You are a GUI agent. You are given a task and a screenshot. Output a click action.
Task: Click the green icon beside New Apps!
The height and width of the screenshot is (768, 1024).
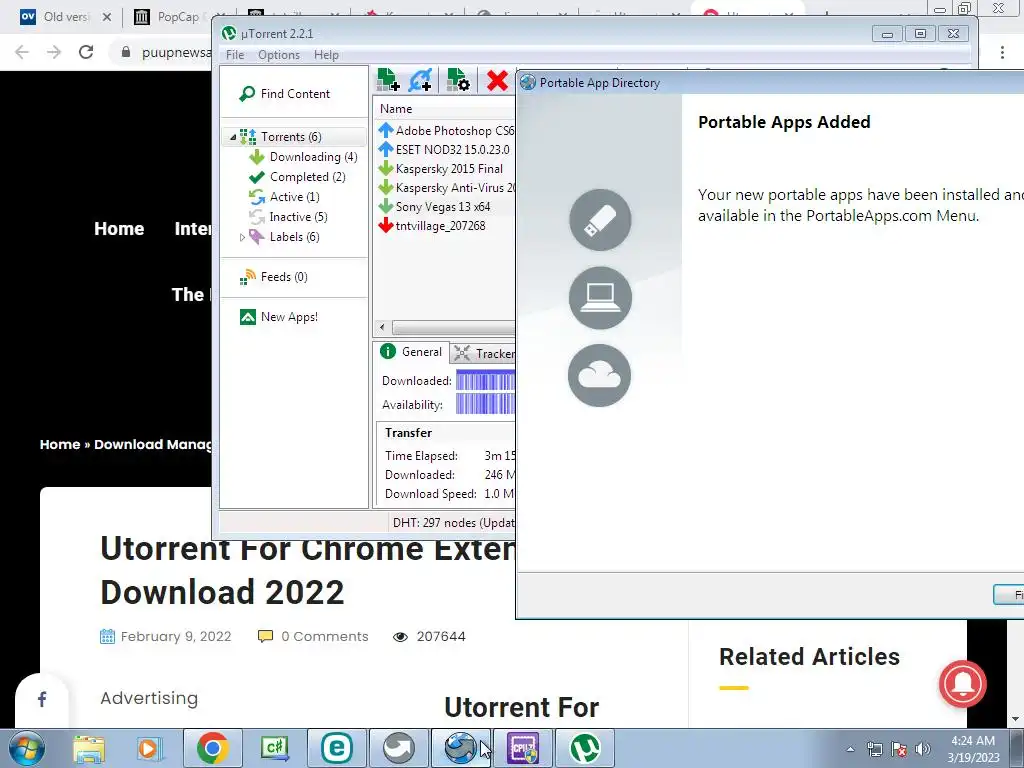pyautogui.click(x=248, y=317)
